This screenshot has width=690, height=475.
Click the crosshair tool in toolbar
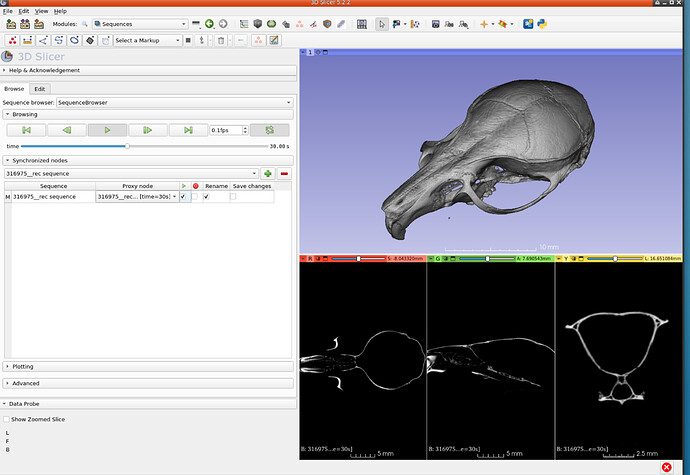point(485,23)
